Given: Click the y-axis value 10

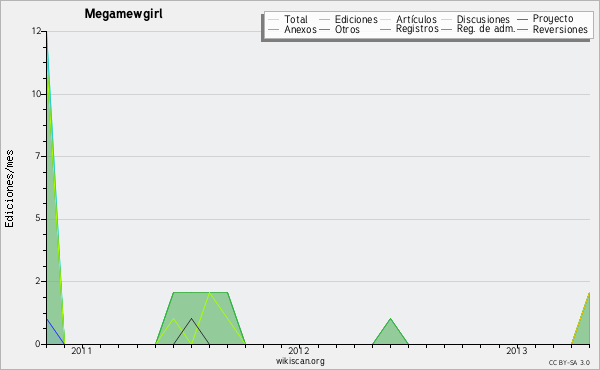Looking at the screenshot, I should pyautogui.click(x=36, y=94).
